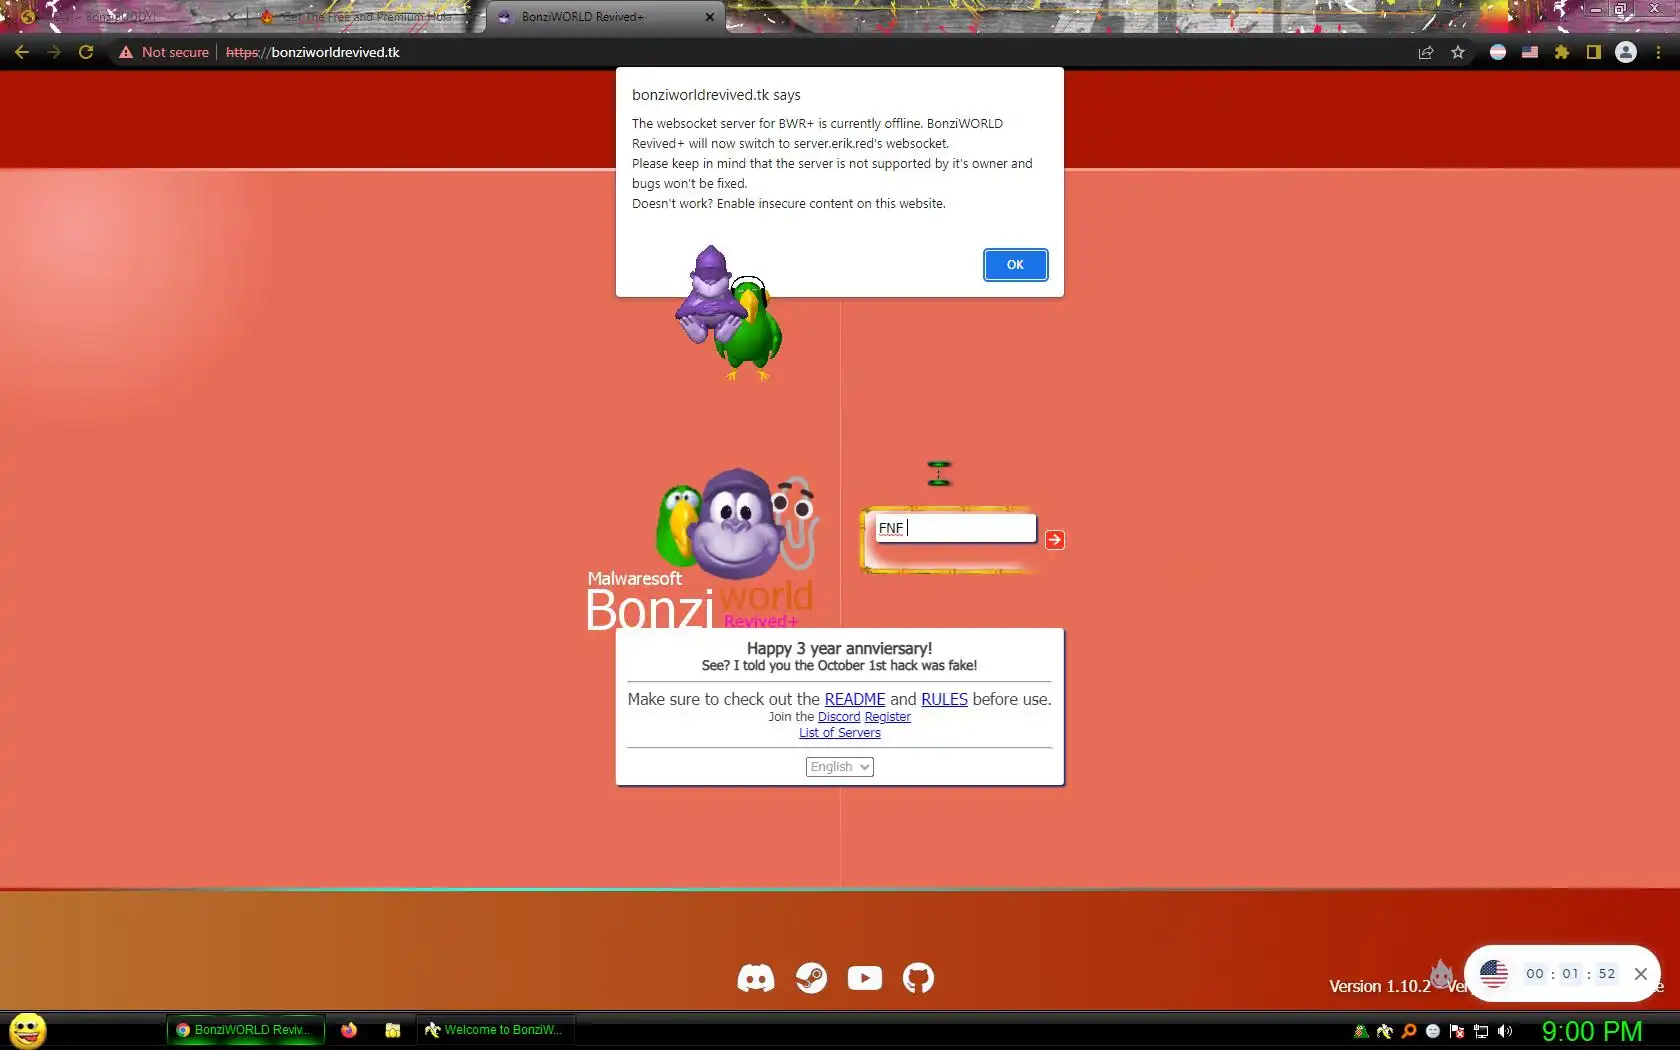Image resolution: width=1680 pixels, height=1050 pixels.
Task: Go back in the browser
Action: click(x=22, y=52)
